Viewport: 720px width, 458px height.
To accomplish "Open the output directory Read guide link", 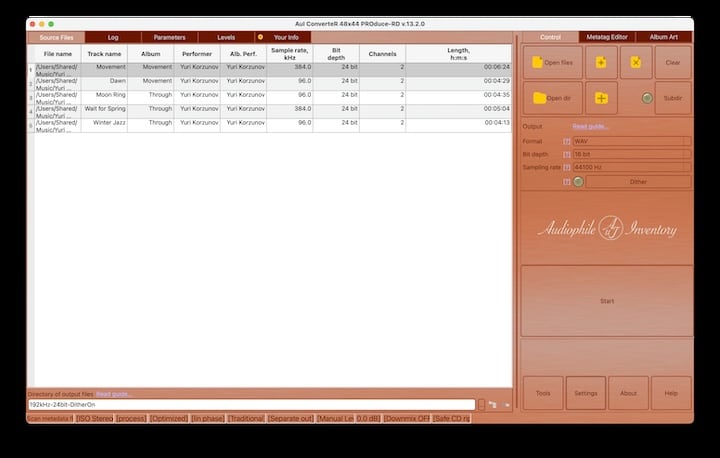I will tap(113, 394).
